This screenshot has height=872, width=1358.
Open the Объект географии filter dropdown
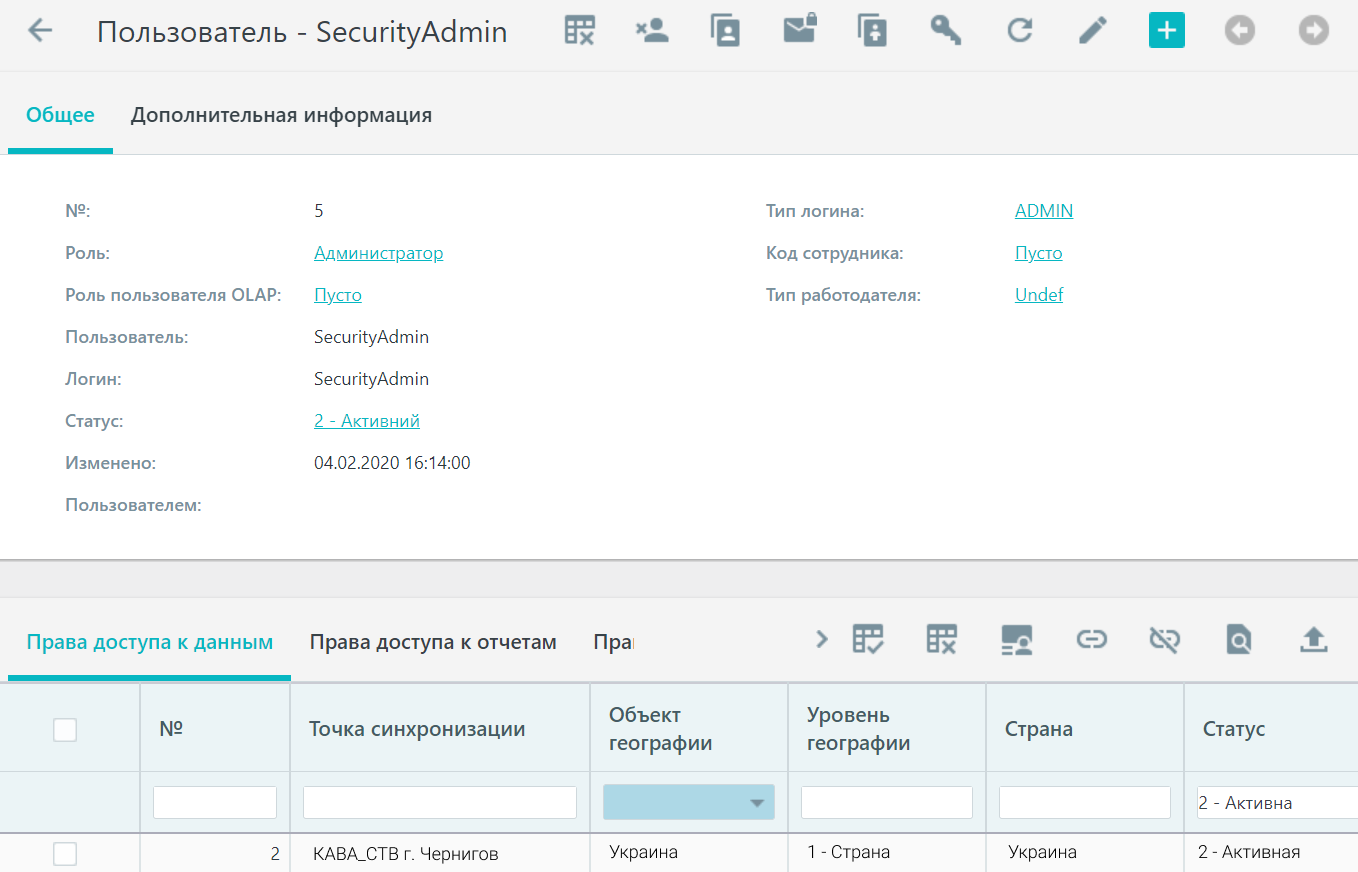click(x=689, y=802)
